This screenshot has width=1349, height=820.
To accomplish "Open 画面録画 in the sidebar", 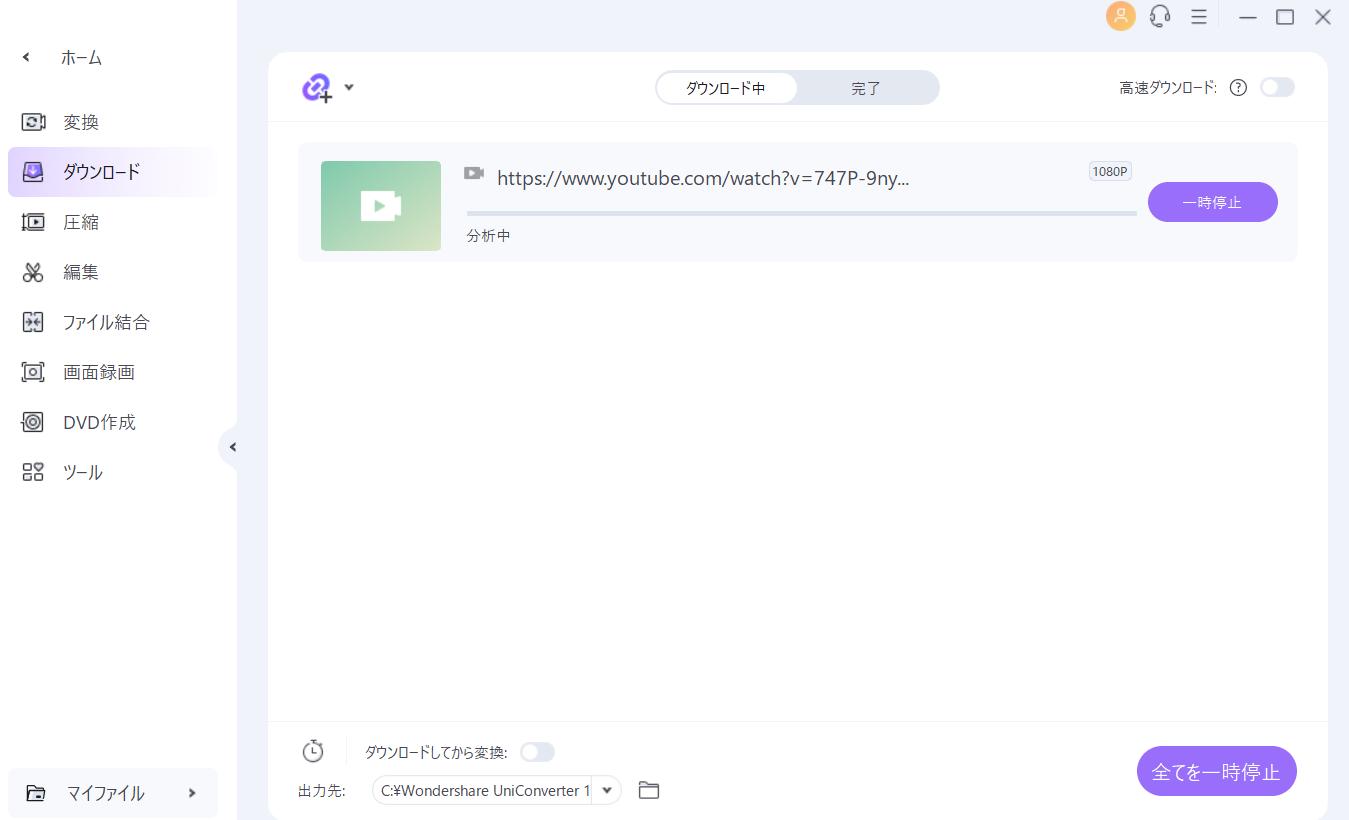I will [x=113, y=372].
